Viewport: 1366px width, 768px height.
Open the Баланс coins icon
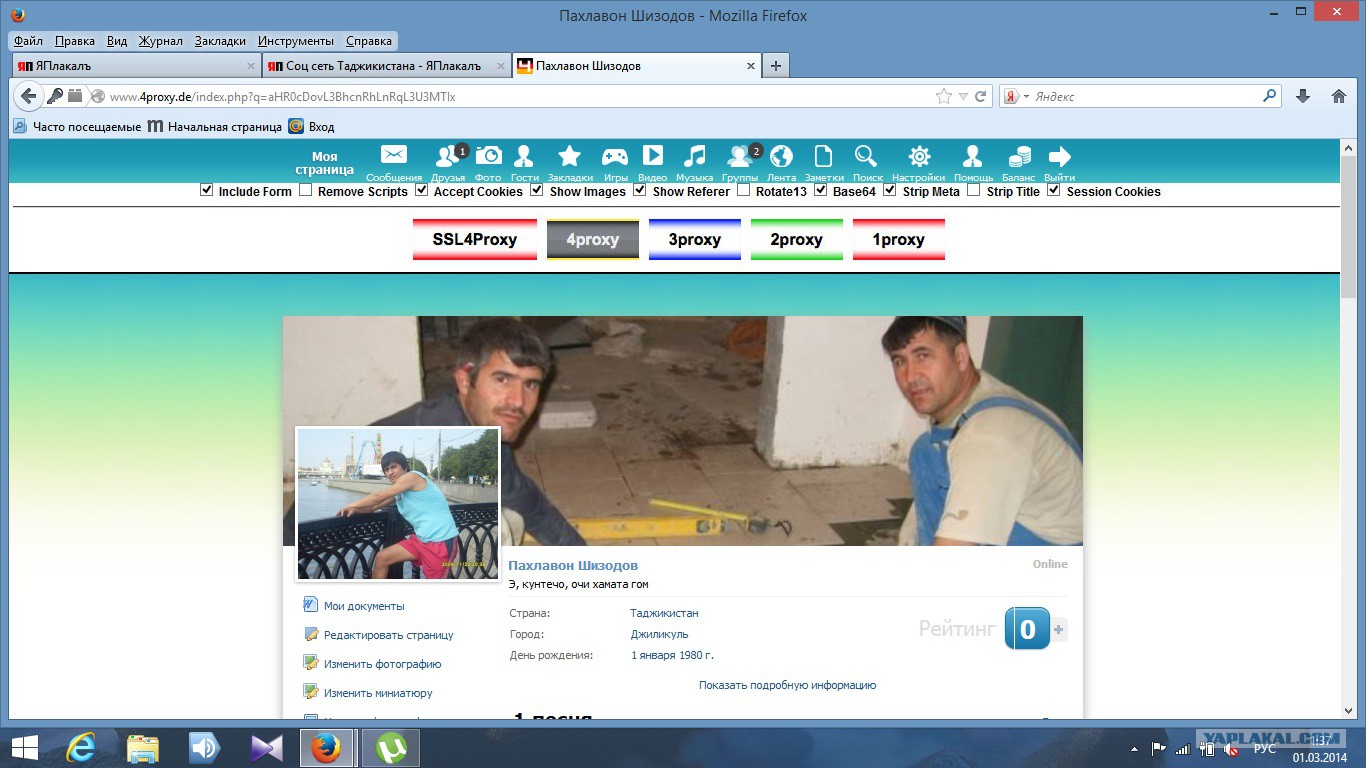point(1019,156)
